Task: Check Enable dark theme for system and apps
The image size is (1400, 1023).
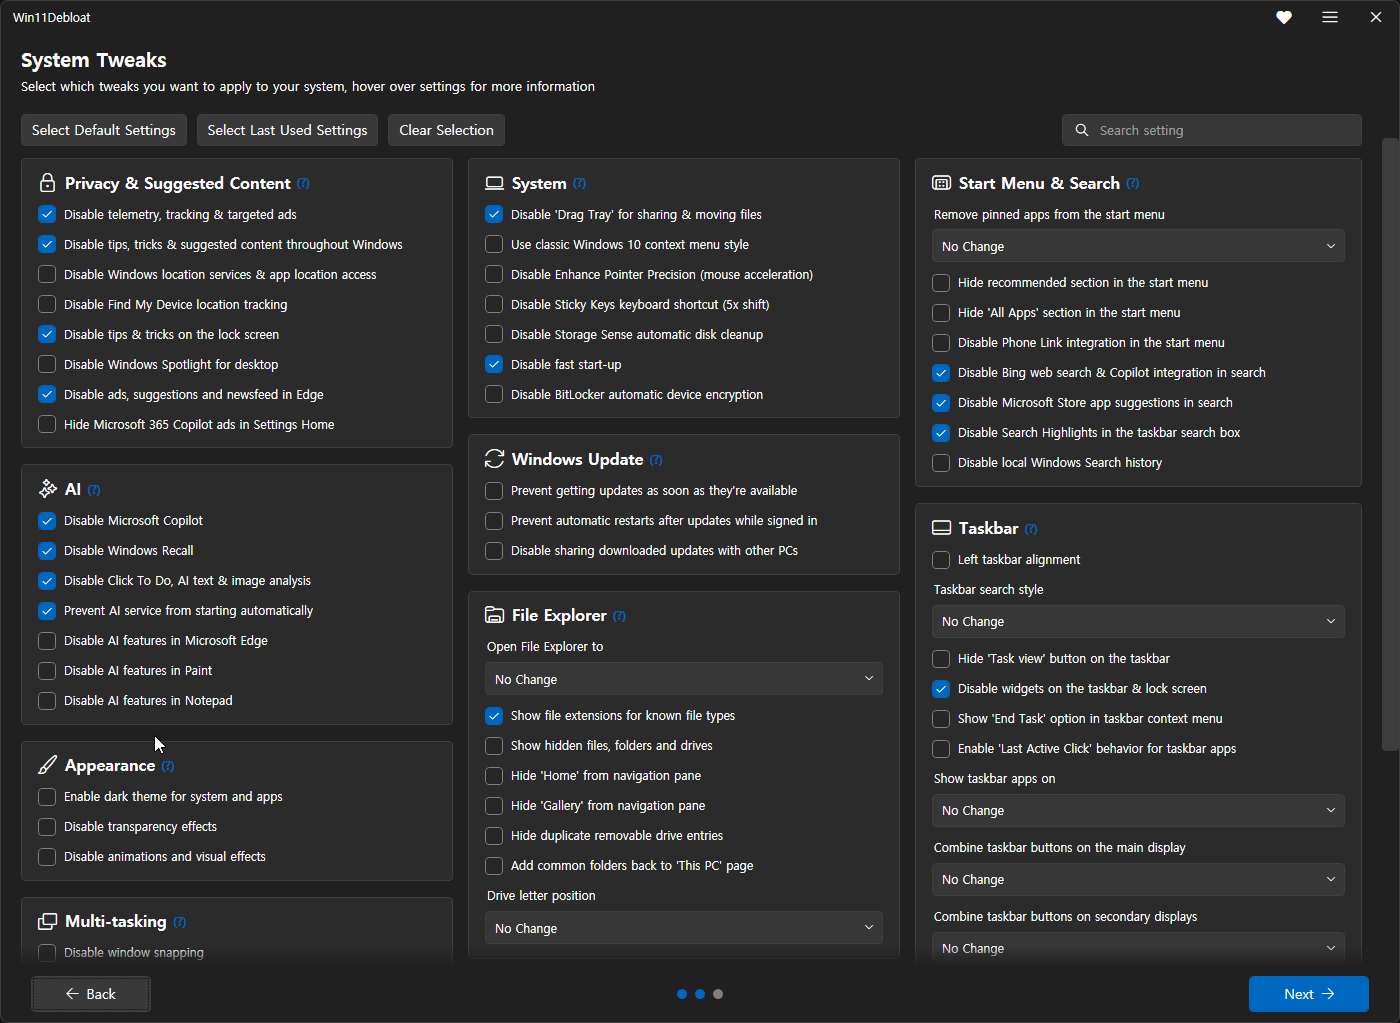Action: click(x=47, y=796)
